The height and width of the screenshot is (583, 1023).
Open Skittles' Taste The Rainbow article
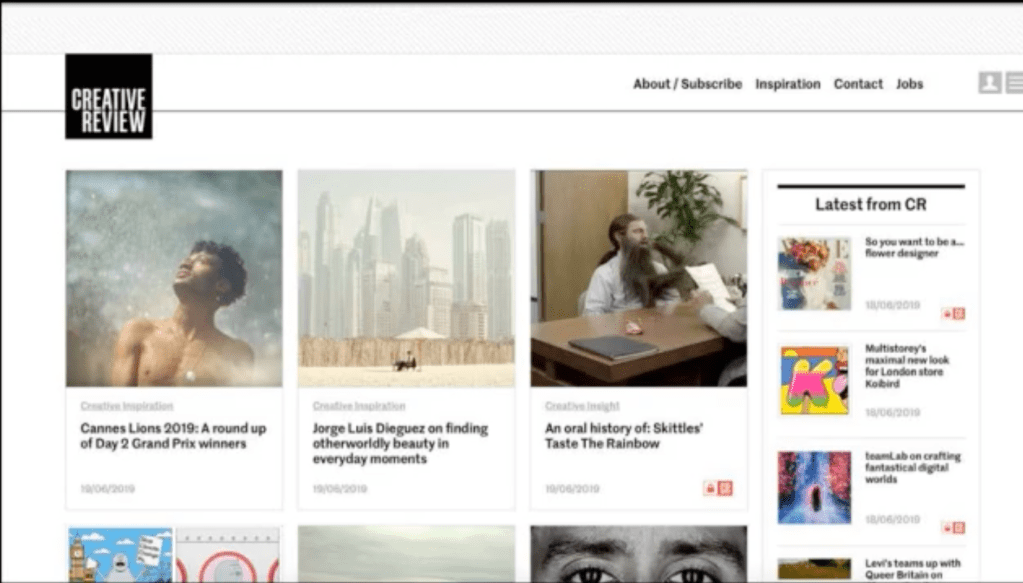[623, 436]
